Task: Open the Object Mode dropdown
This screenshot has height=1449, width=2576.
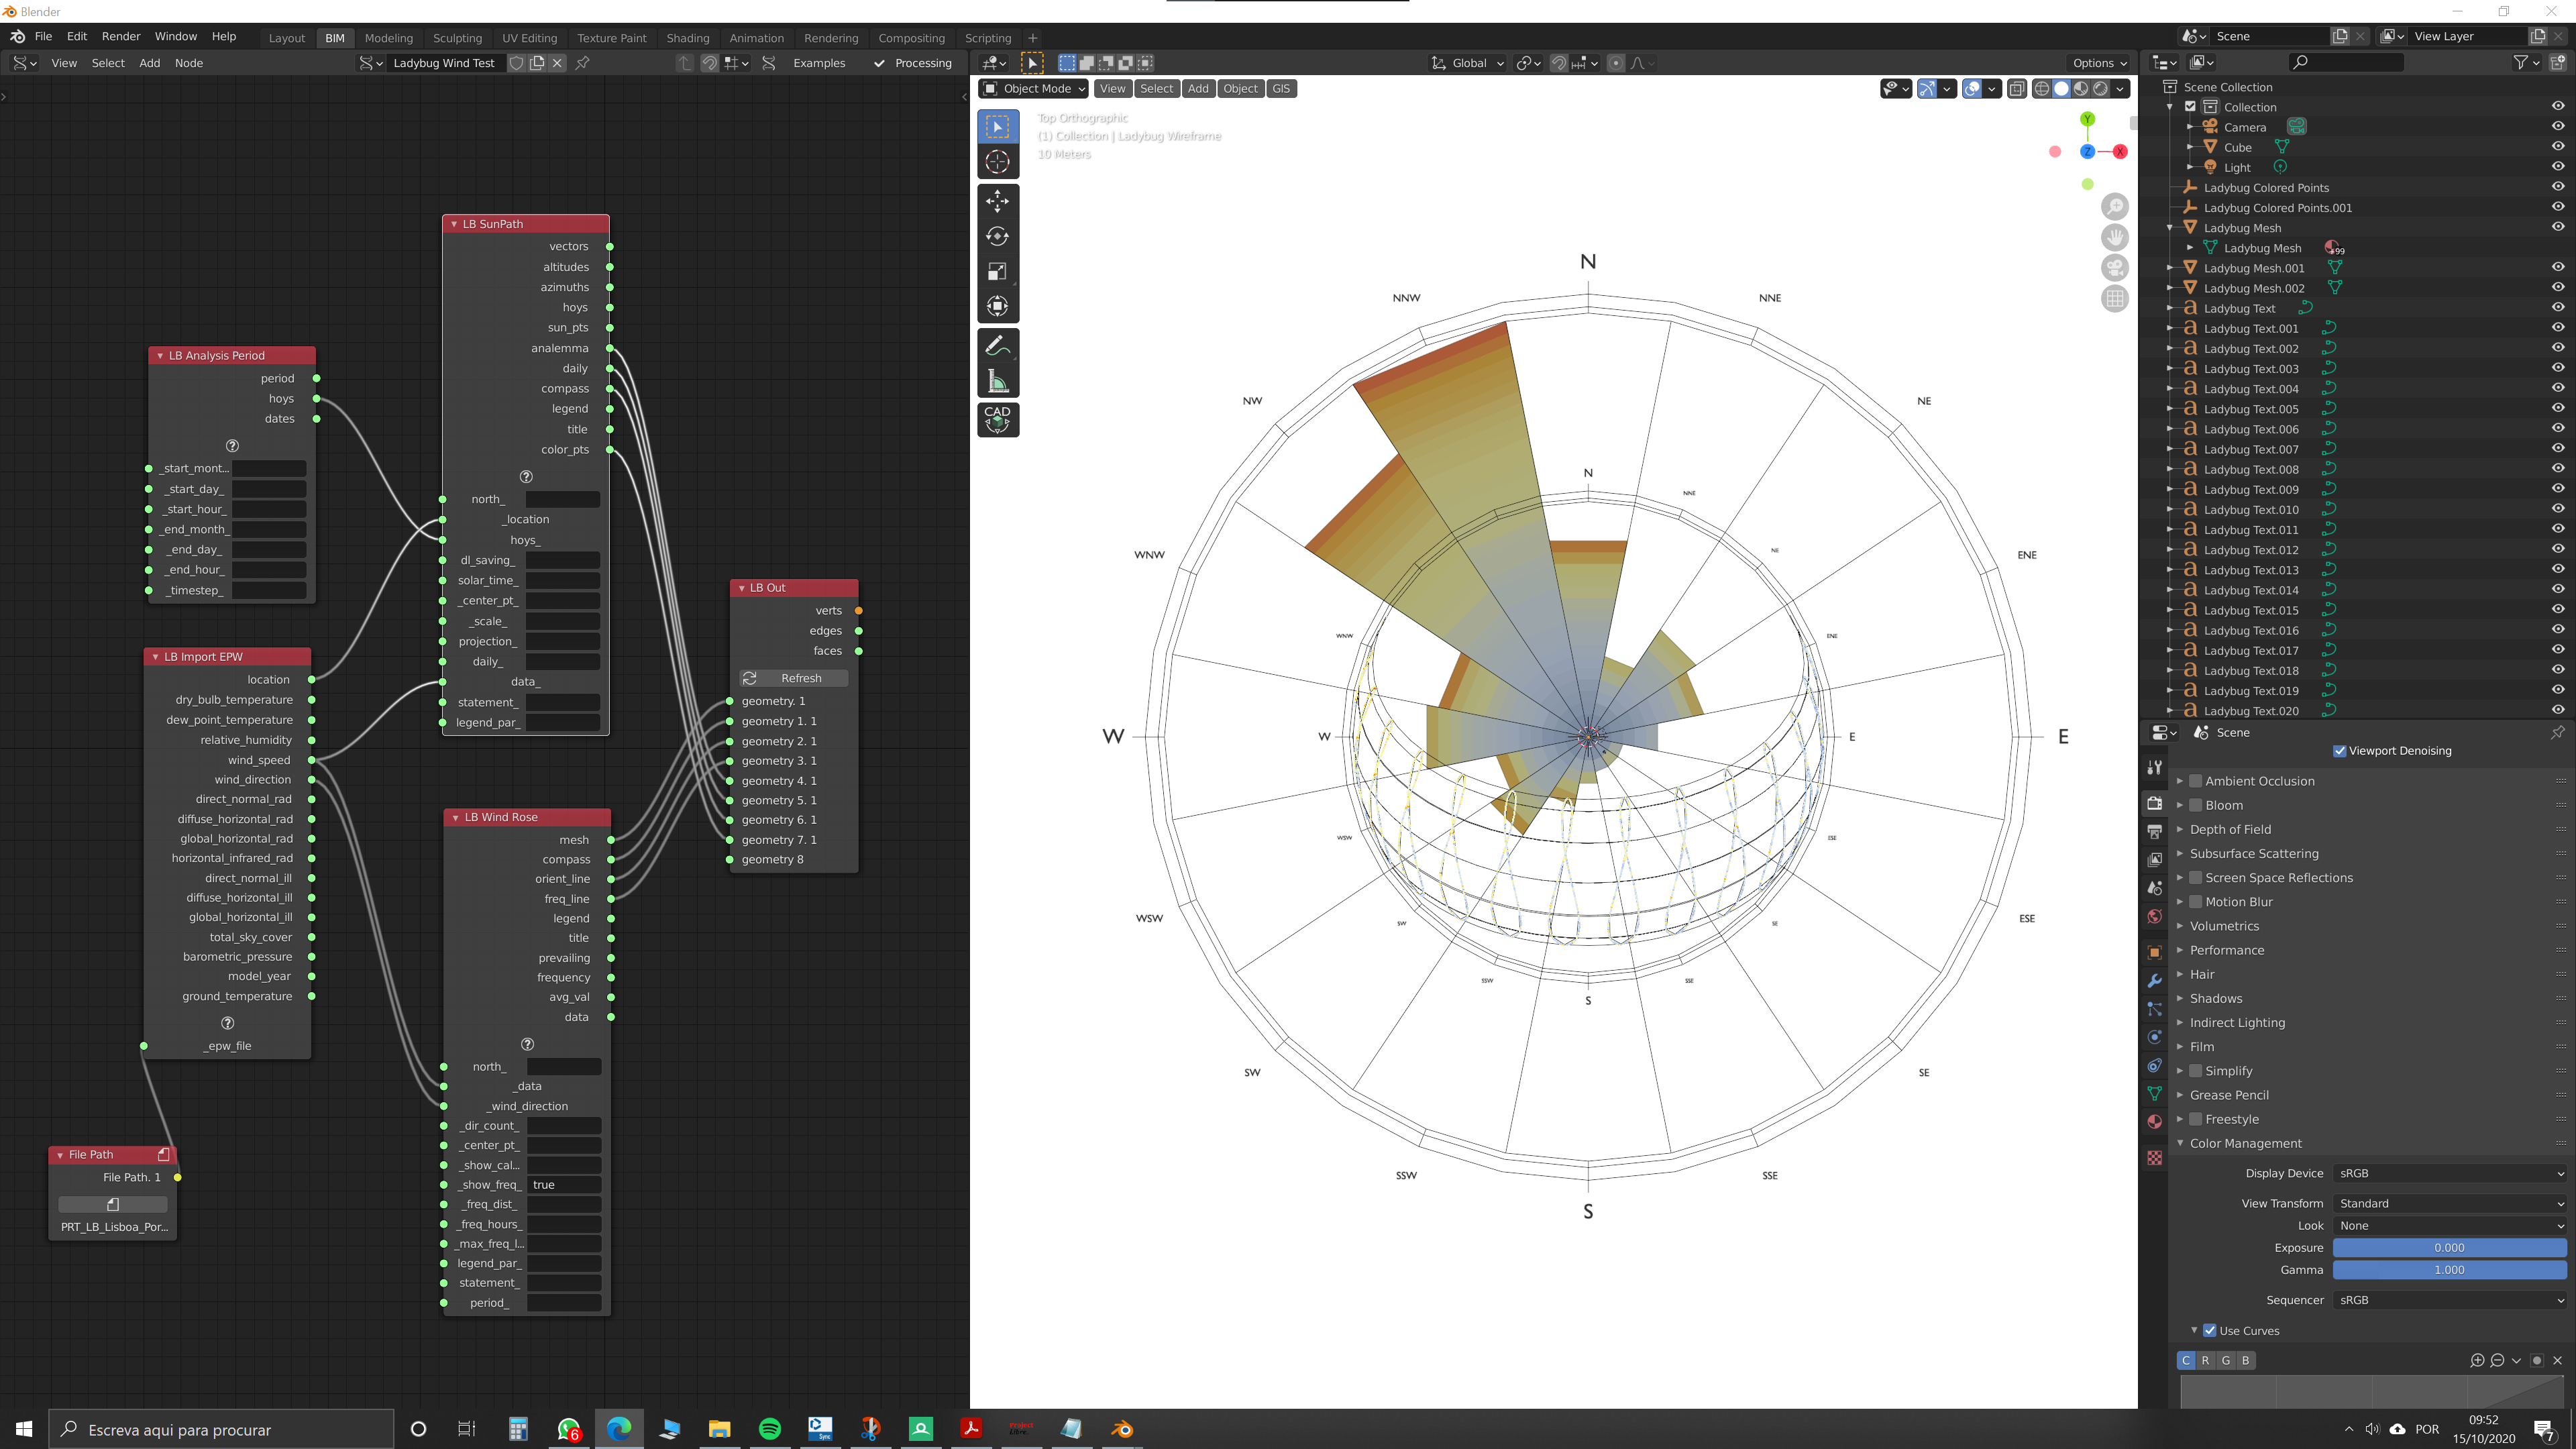Action: click(1034, 89)
